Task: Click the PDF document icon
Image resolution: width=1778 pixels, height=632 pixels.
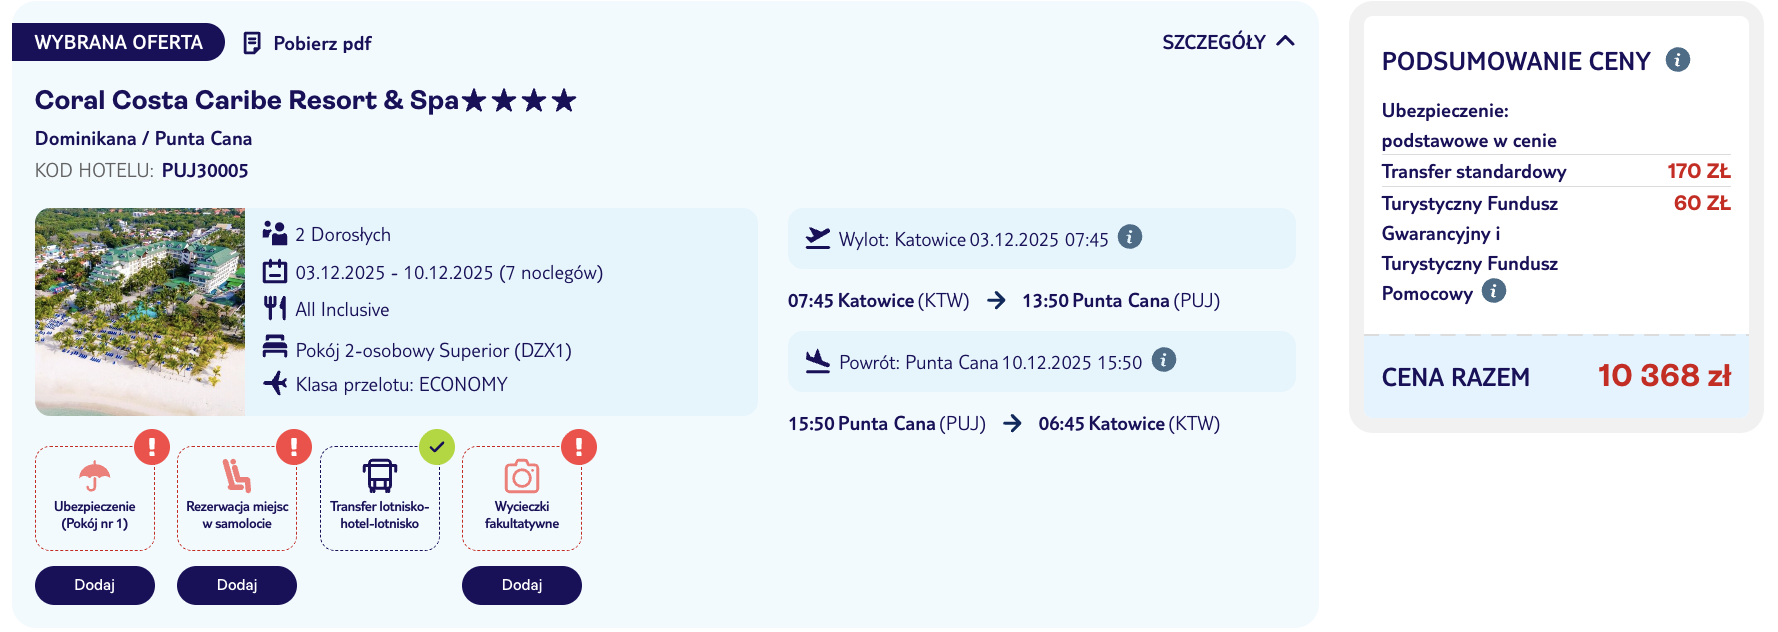Action: [252, 43]
